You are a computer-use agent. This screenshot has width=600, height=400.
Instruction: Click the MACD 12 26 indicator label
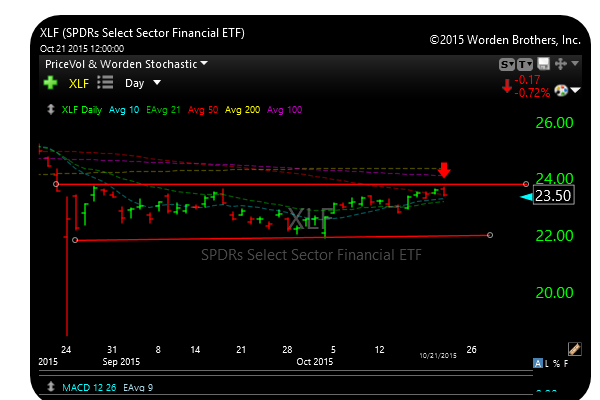[x=89, y=388]
